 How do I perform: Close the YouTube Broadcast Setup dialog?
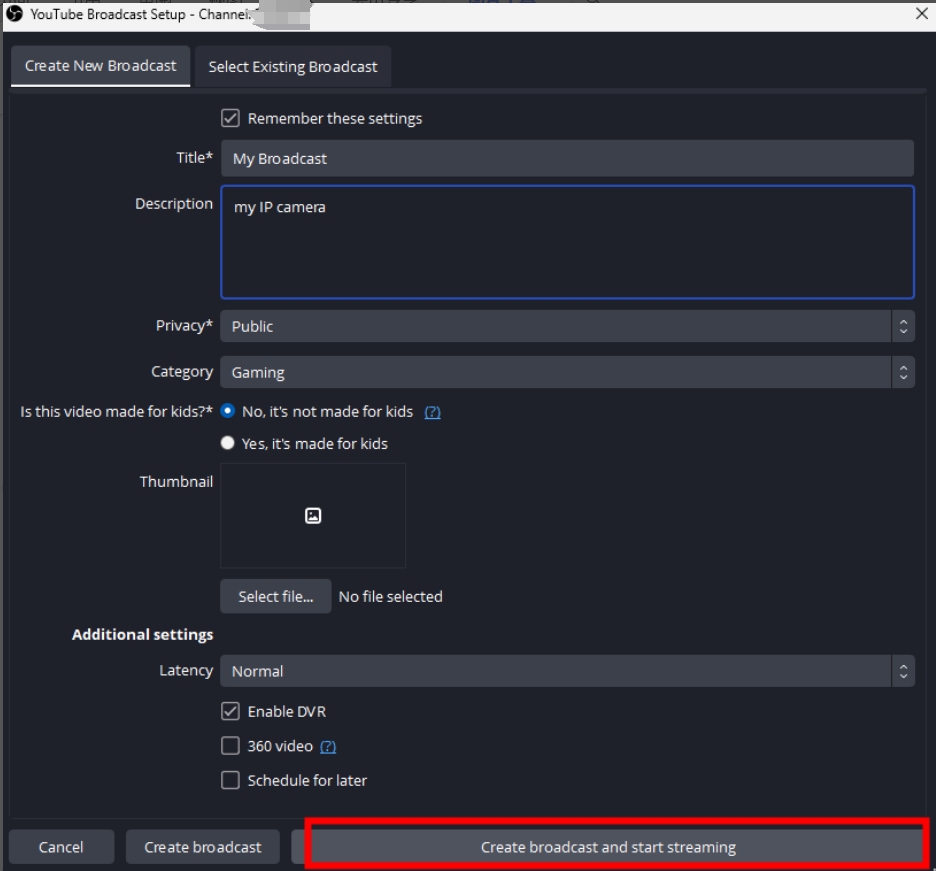point(921,14)
